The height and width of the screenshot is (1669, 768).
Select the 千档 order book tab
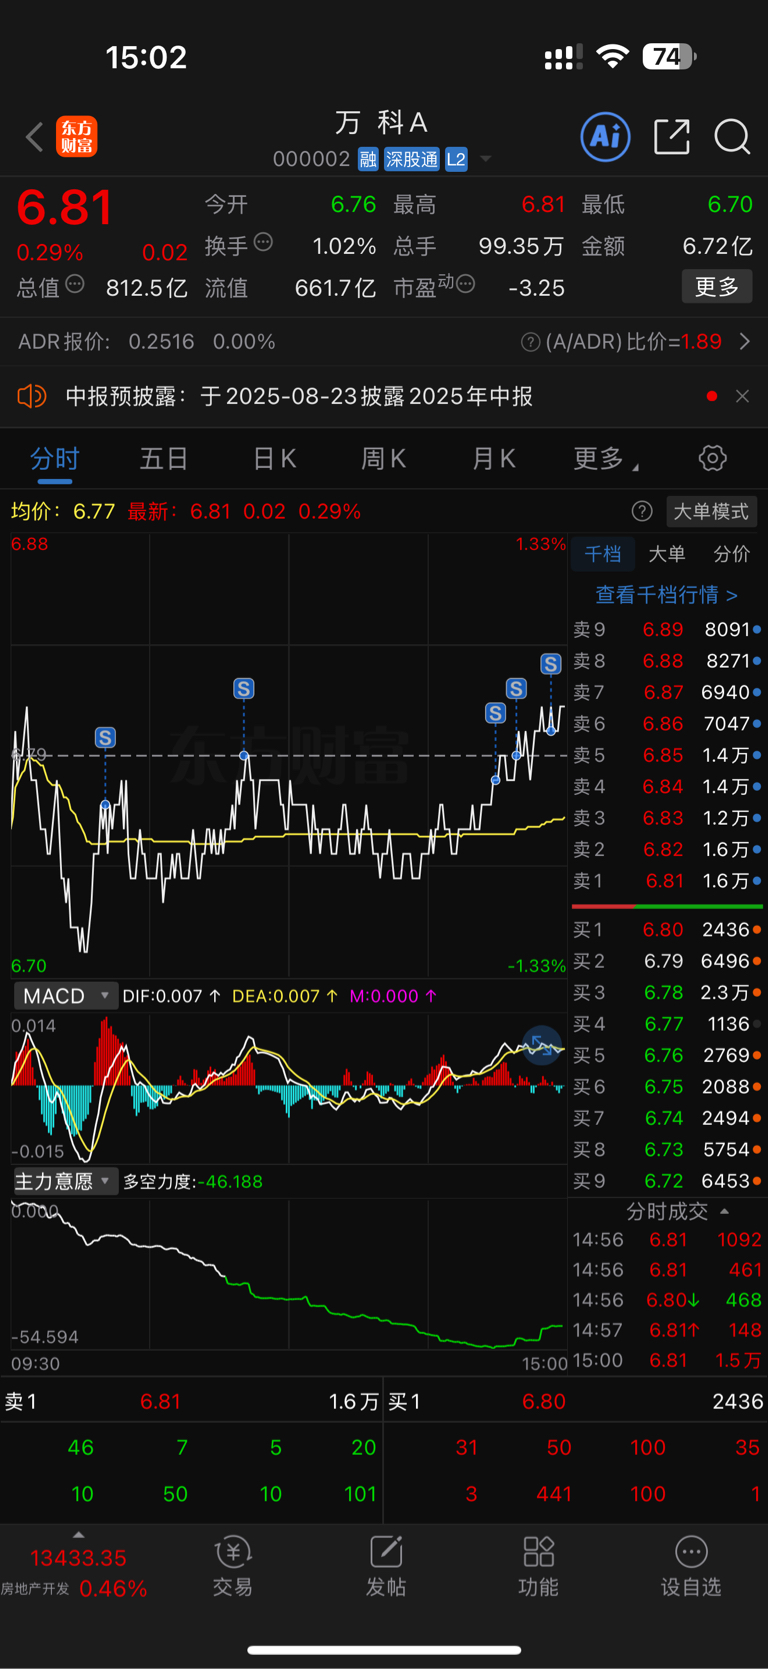point(603,554)
